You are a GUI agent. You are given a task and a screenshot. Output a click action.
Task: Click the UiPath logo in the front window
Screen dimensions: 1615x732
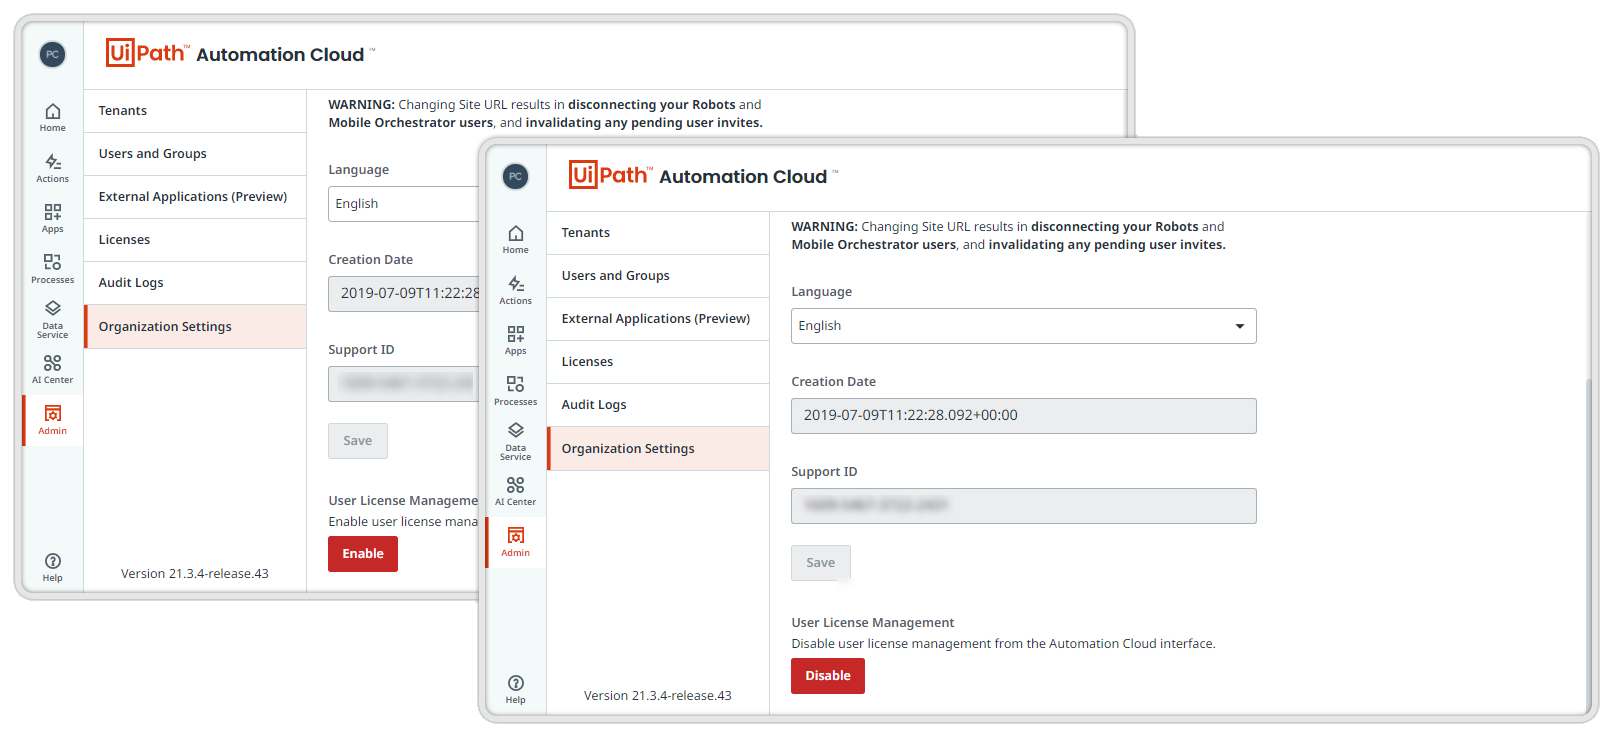(610, 175)
